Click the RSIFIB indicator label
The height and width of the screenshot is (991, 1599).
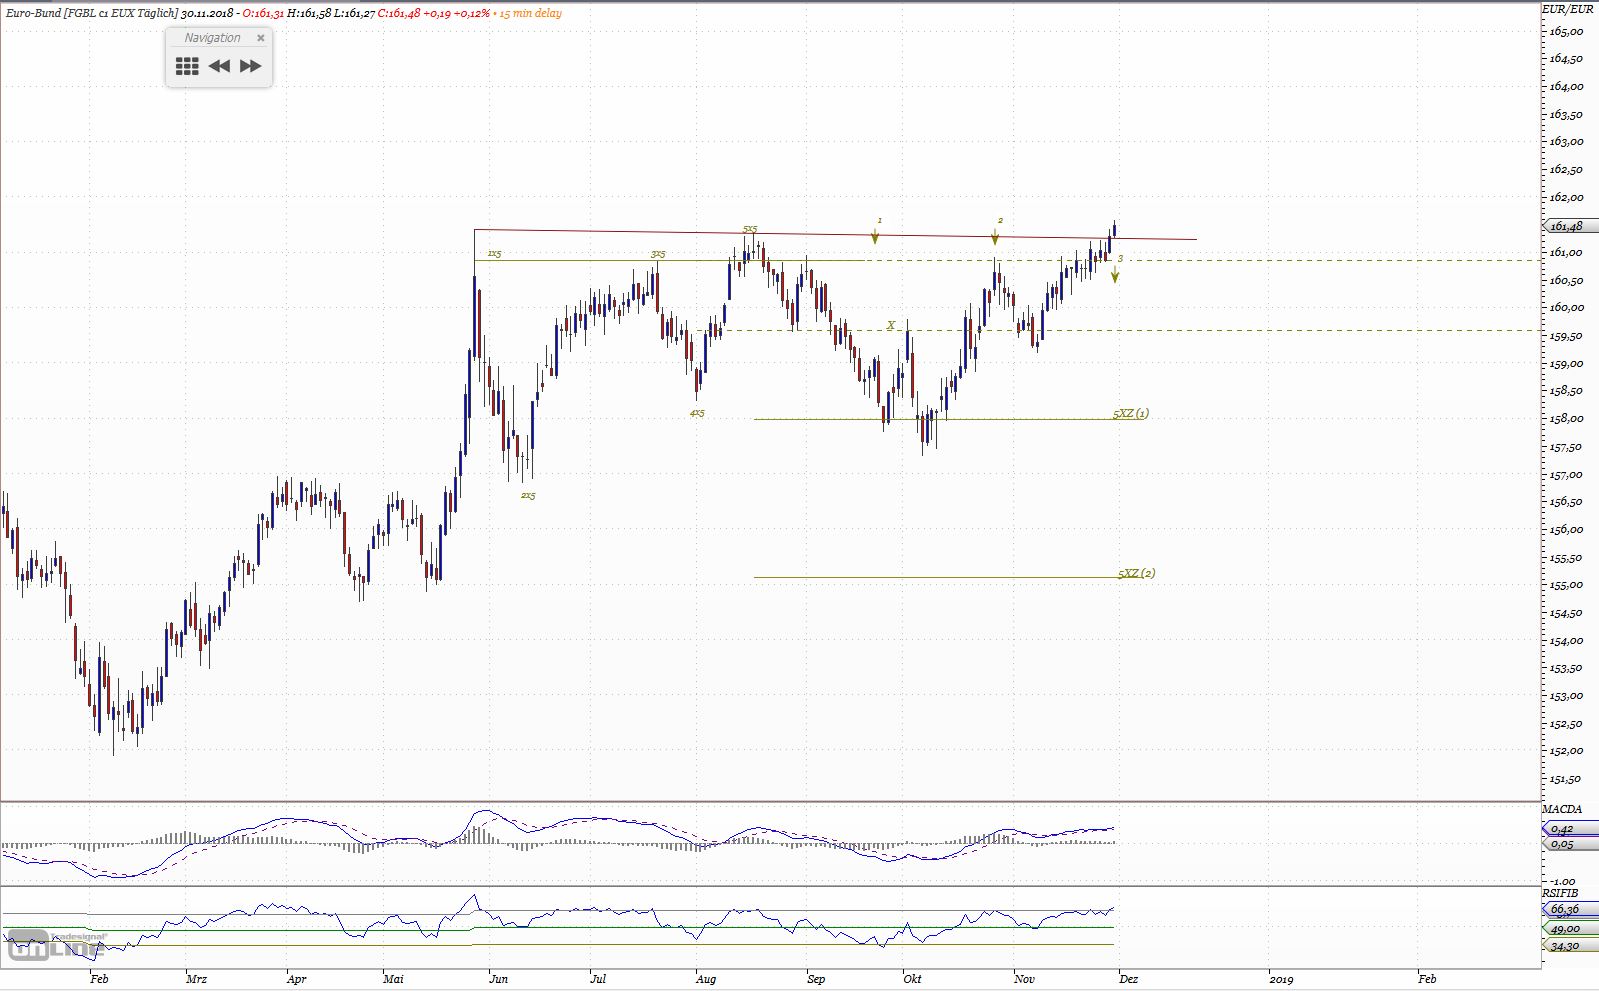pos(1560,892)
